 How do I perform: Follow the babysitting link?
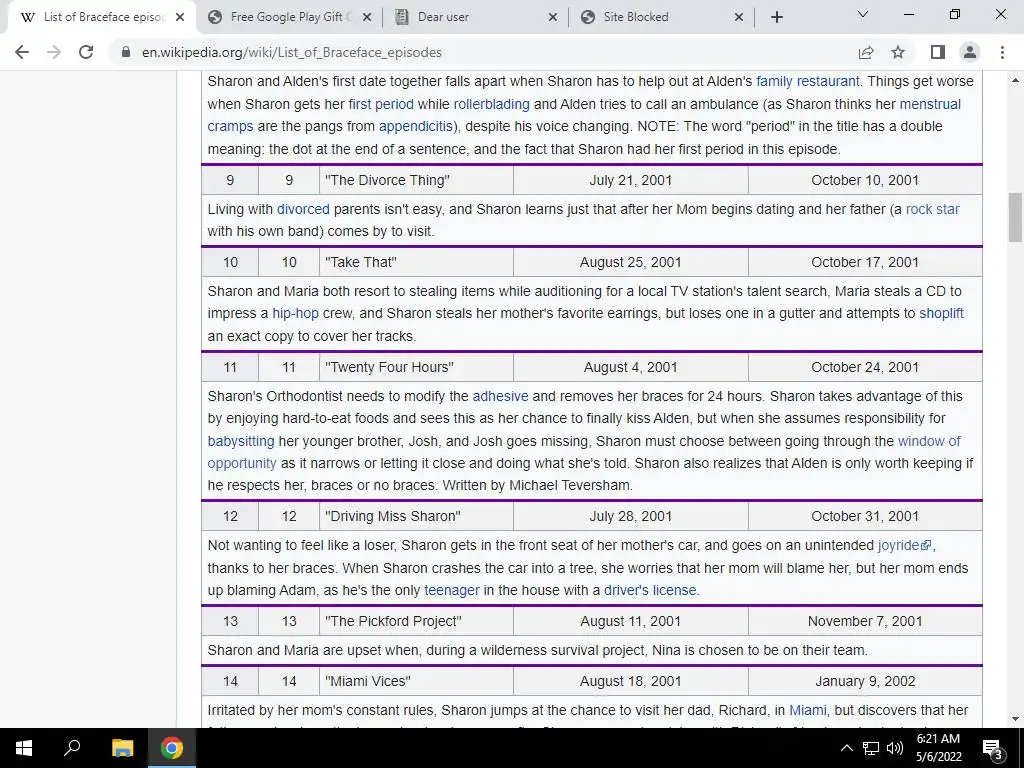click(241, 441)
